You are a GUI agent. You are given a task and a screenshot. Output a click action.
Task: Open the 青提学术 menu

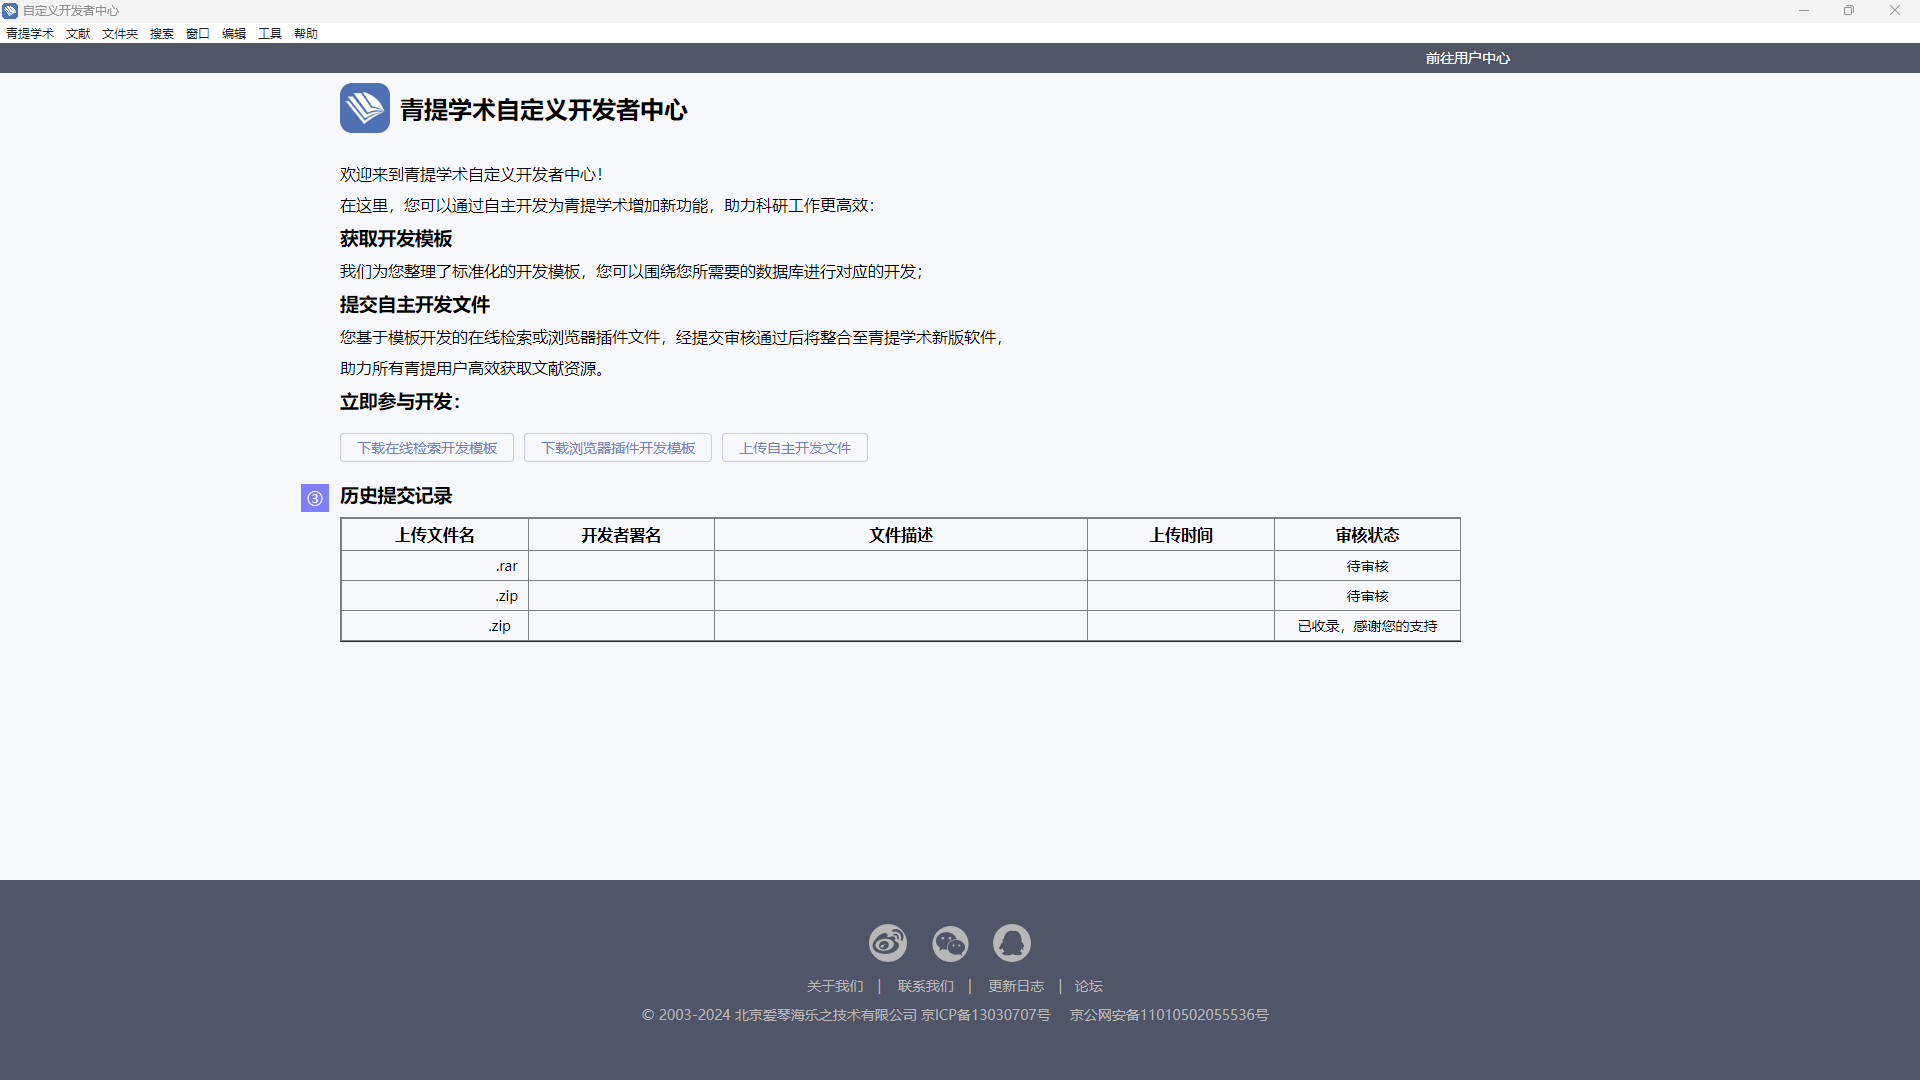point(30,33)
